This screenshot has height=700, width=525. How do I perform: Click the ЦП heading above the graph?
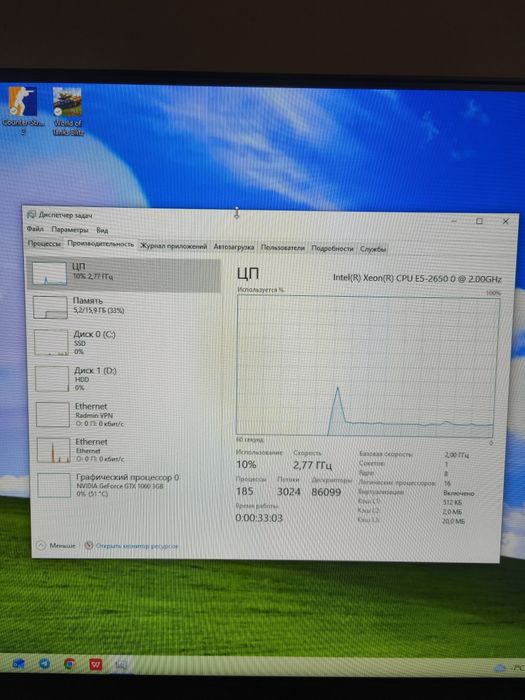(248, 273)
